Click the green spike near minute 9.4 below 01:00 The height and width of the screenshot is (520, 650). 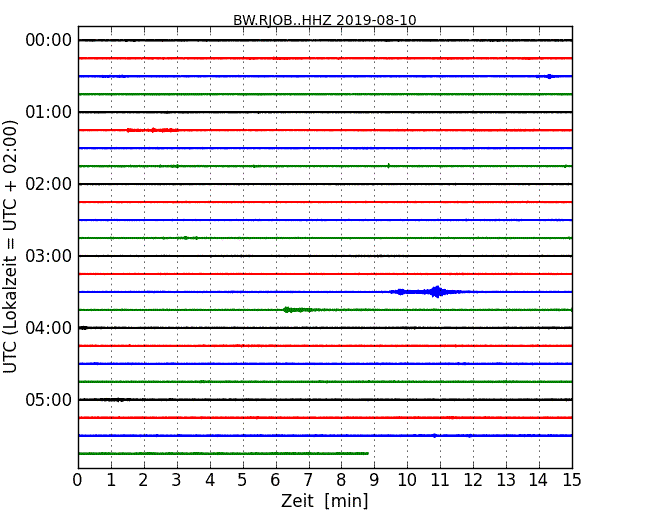[x=388, y=166]
